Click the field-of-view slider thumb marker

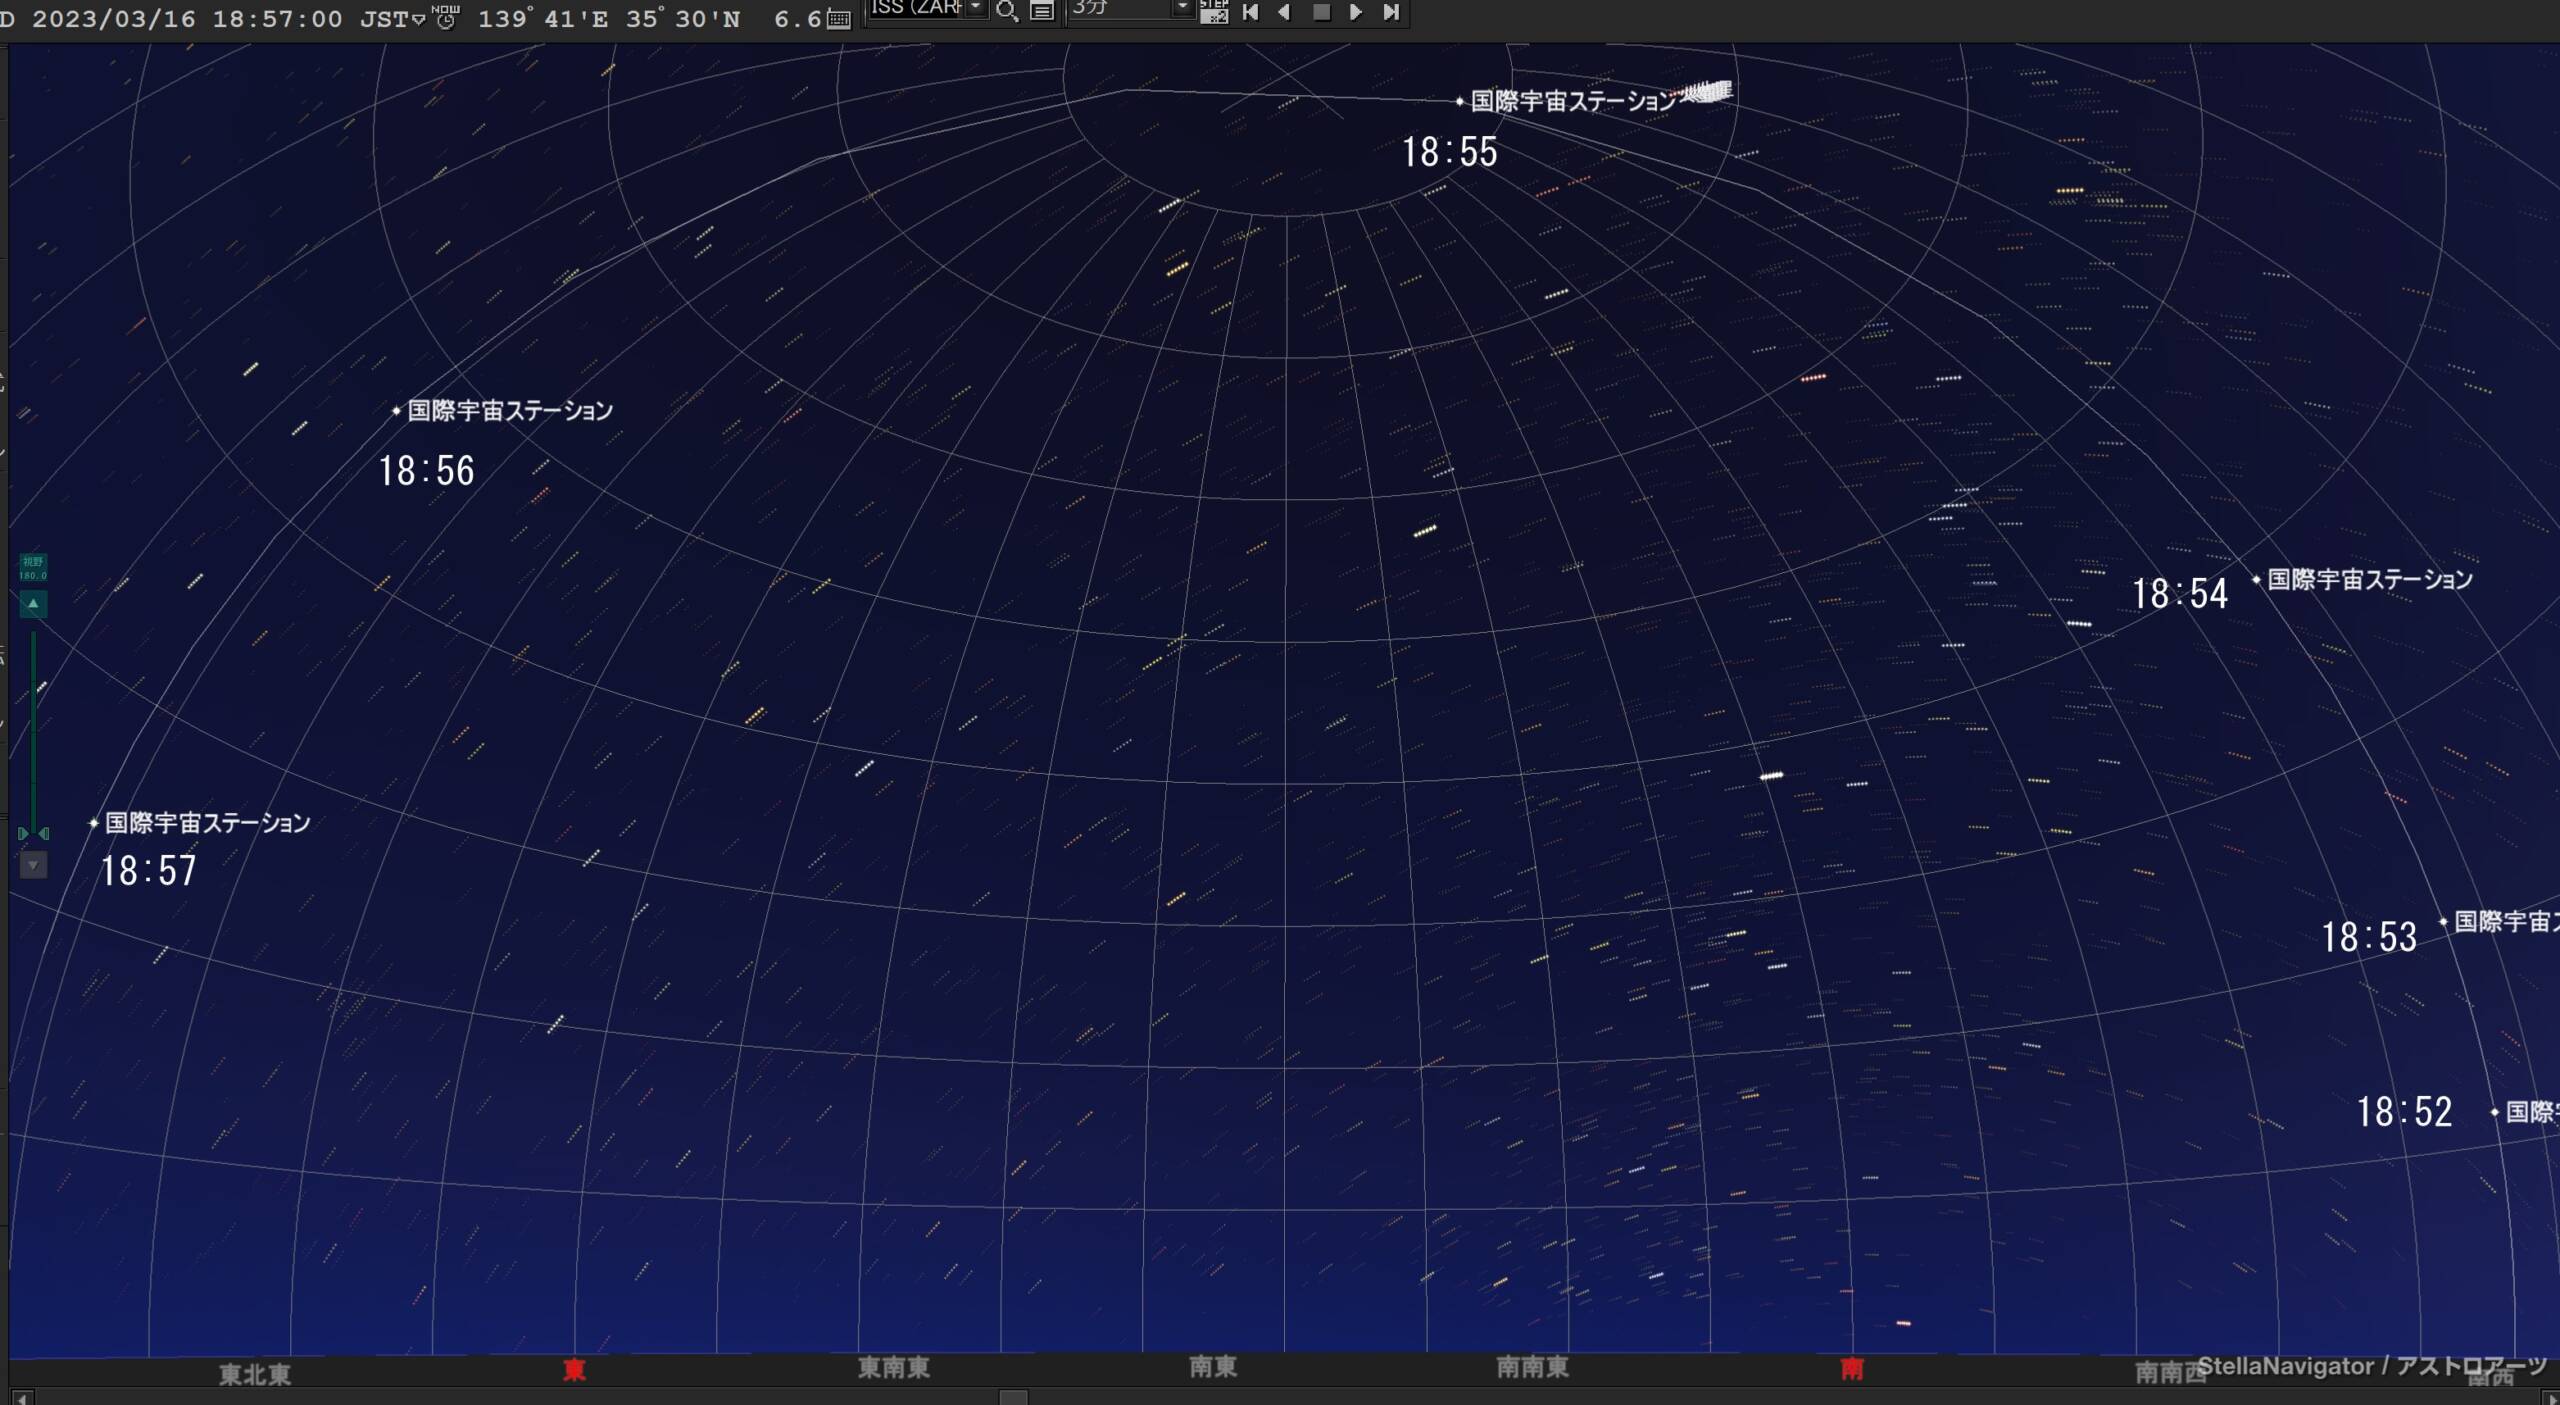[33, 833]
